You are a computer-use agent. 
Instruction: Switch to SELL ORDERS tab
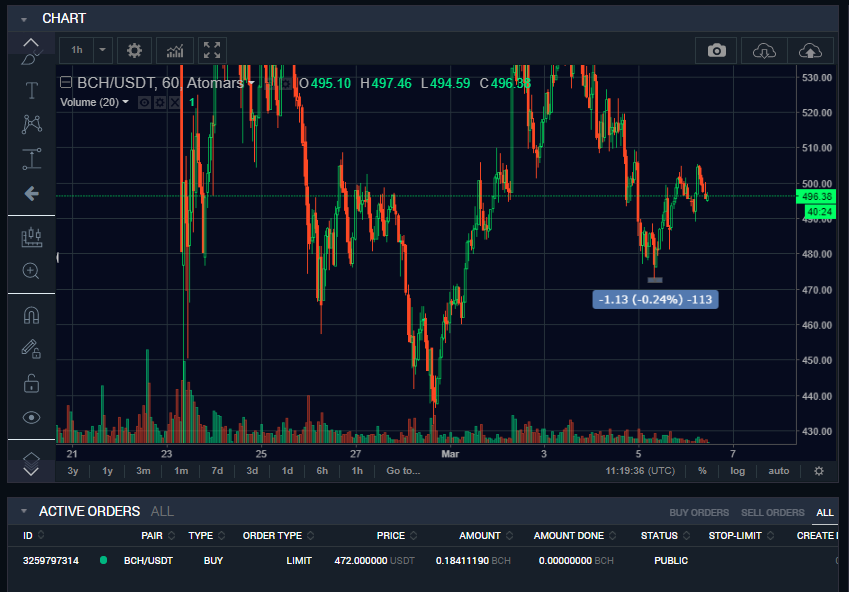pos(773,512)
